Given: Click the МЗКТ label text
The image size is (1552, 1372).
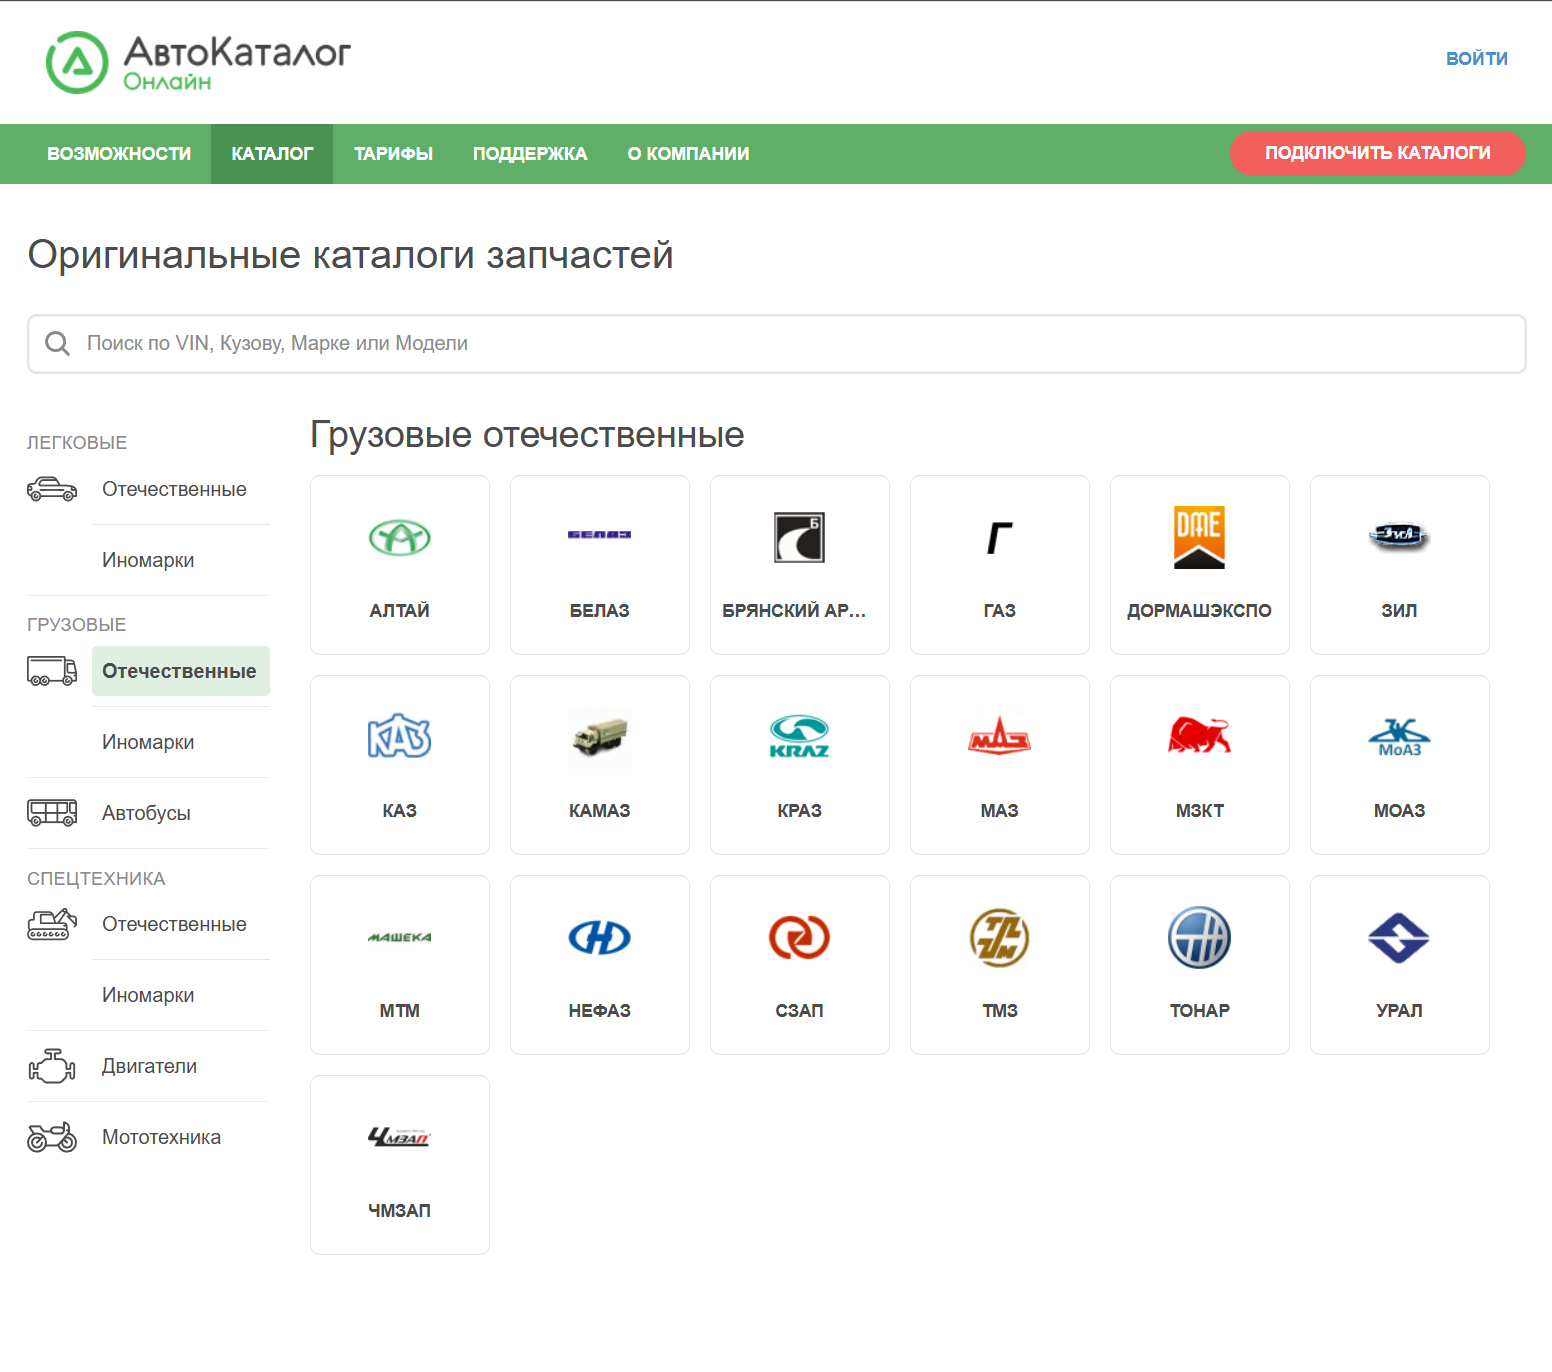Looking at the screenshot, I should pos(1200,811).
